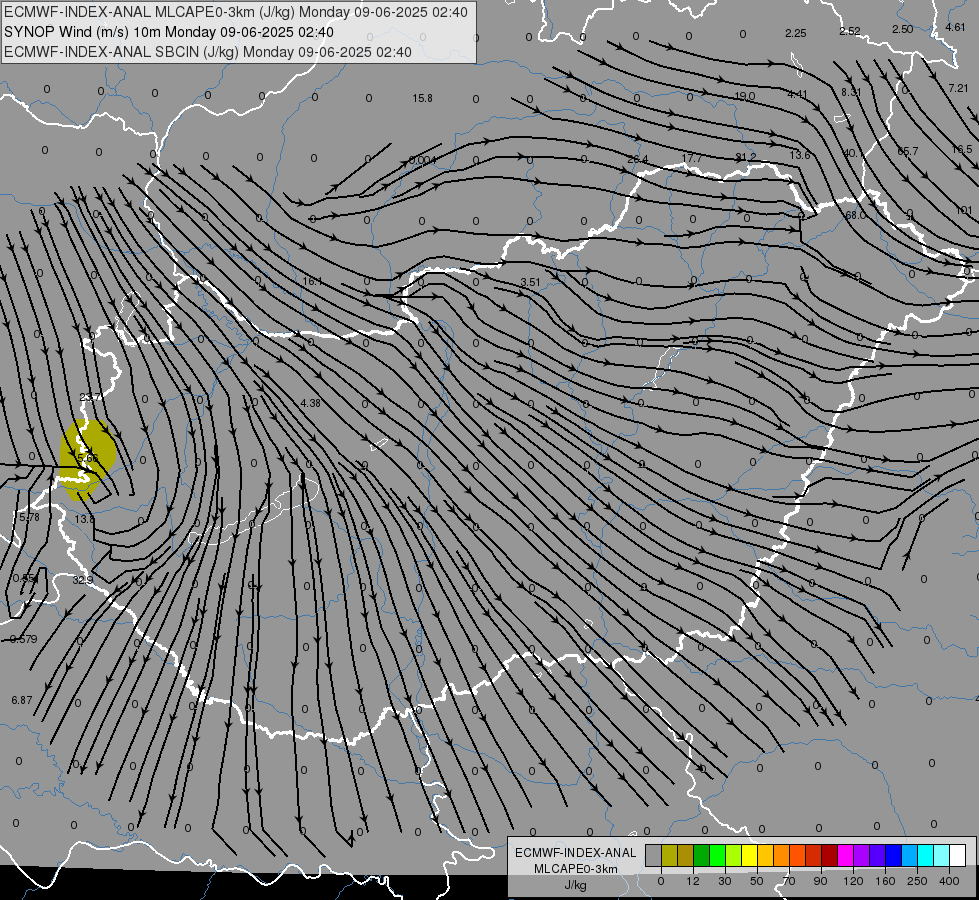Click the map value '23.7'
Viewport: 979px width, 900px height.
coord(90,397)
